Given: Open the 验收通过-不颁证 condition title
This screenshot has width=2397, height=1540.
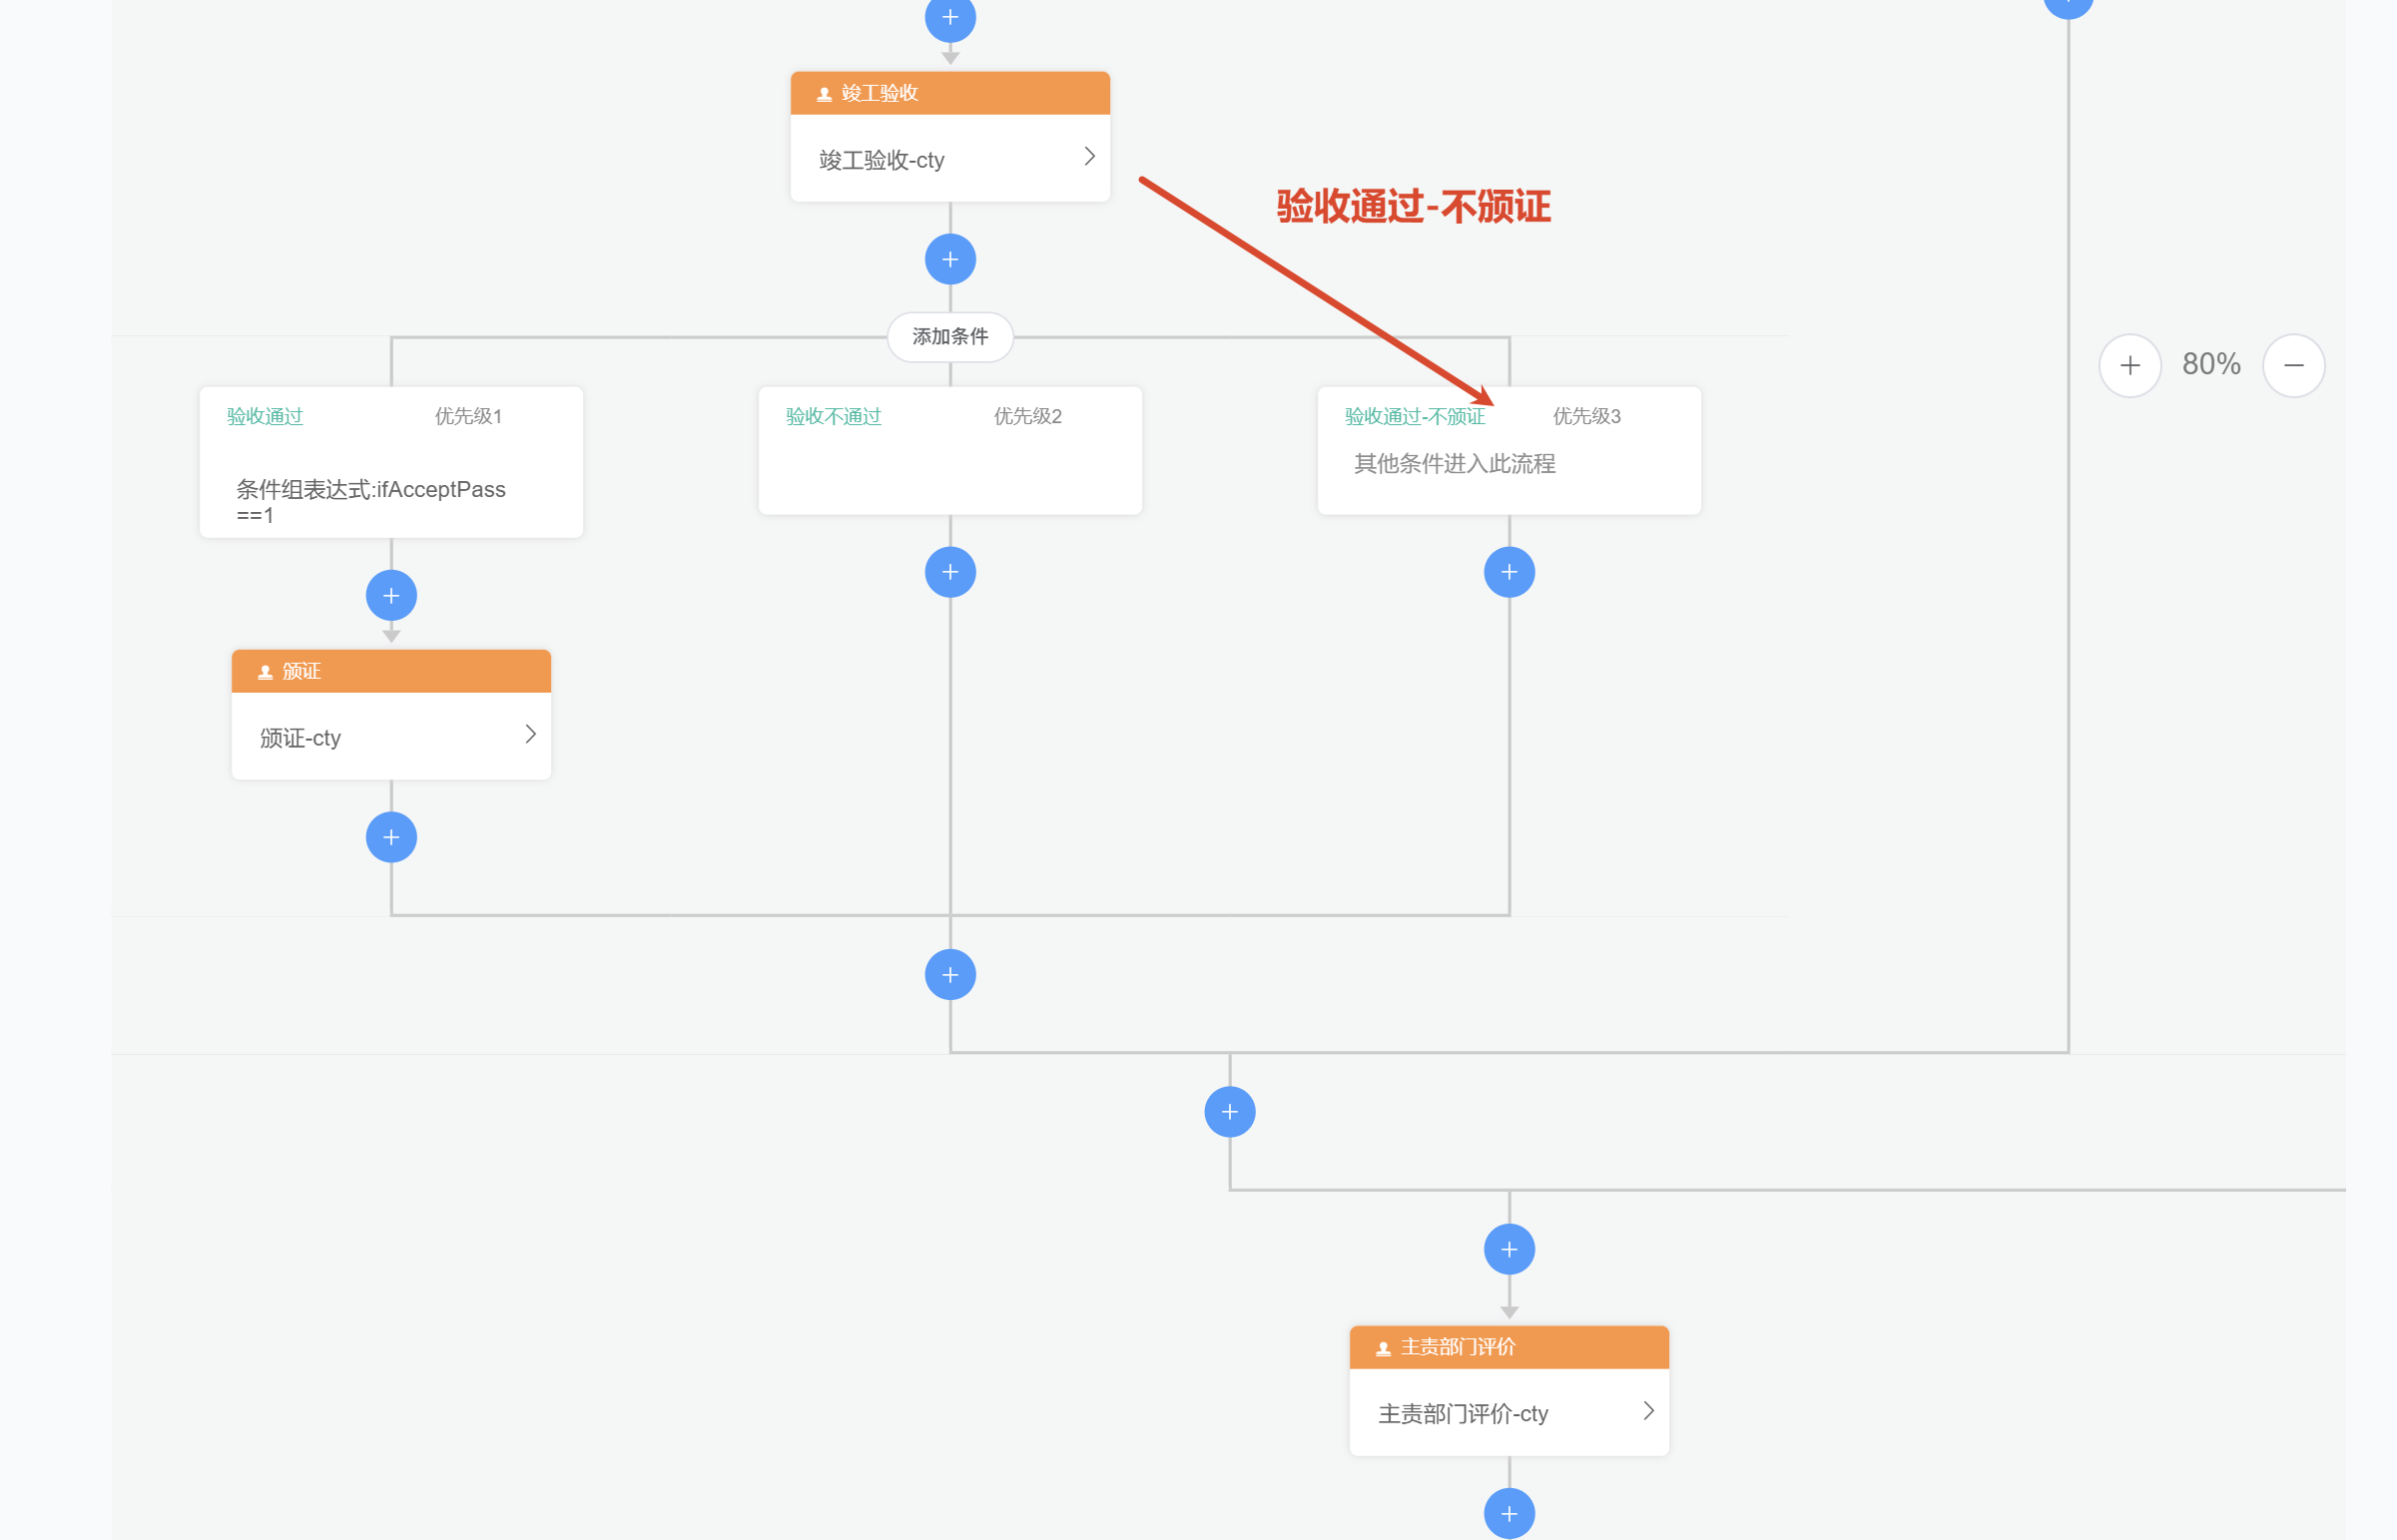Looking at the screenshot, I should click(1414, 416).
